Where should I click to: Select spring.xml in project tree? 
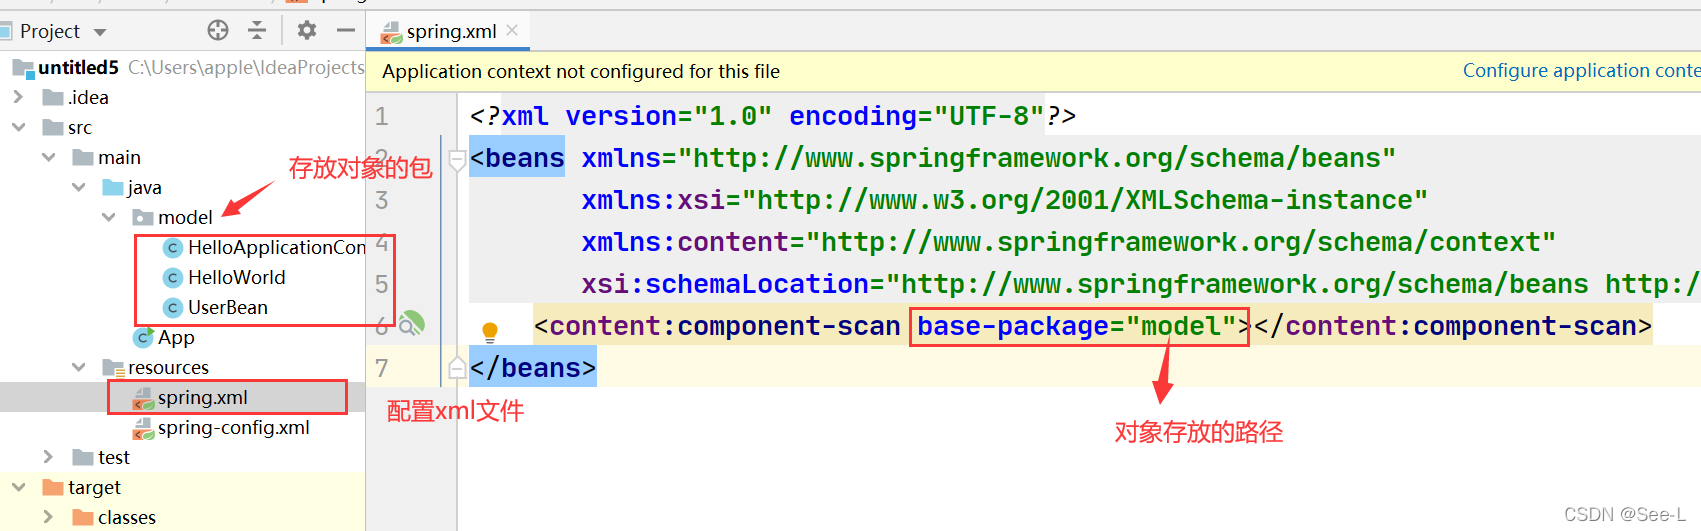click(x=203, y=397)
